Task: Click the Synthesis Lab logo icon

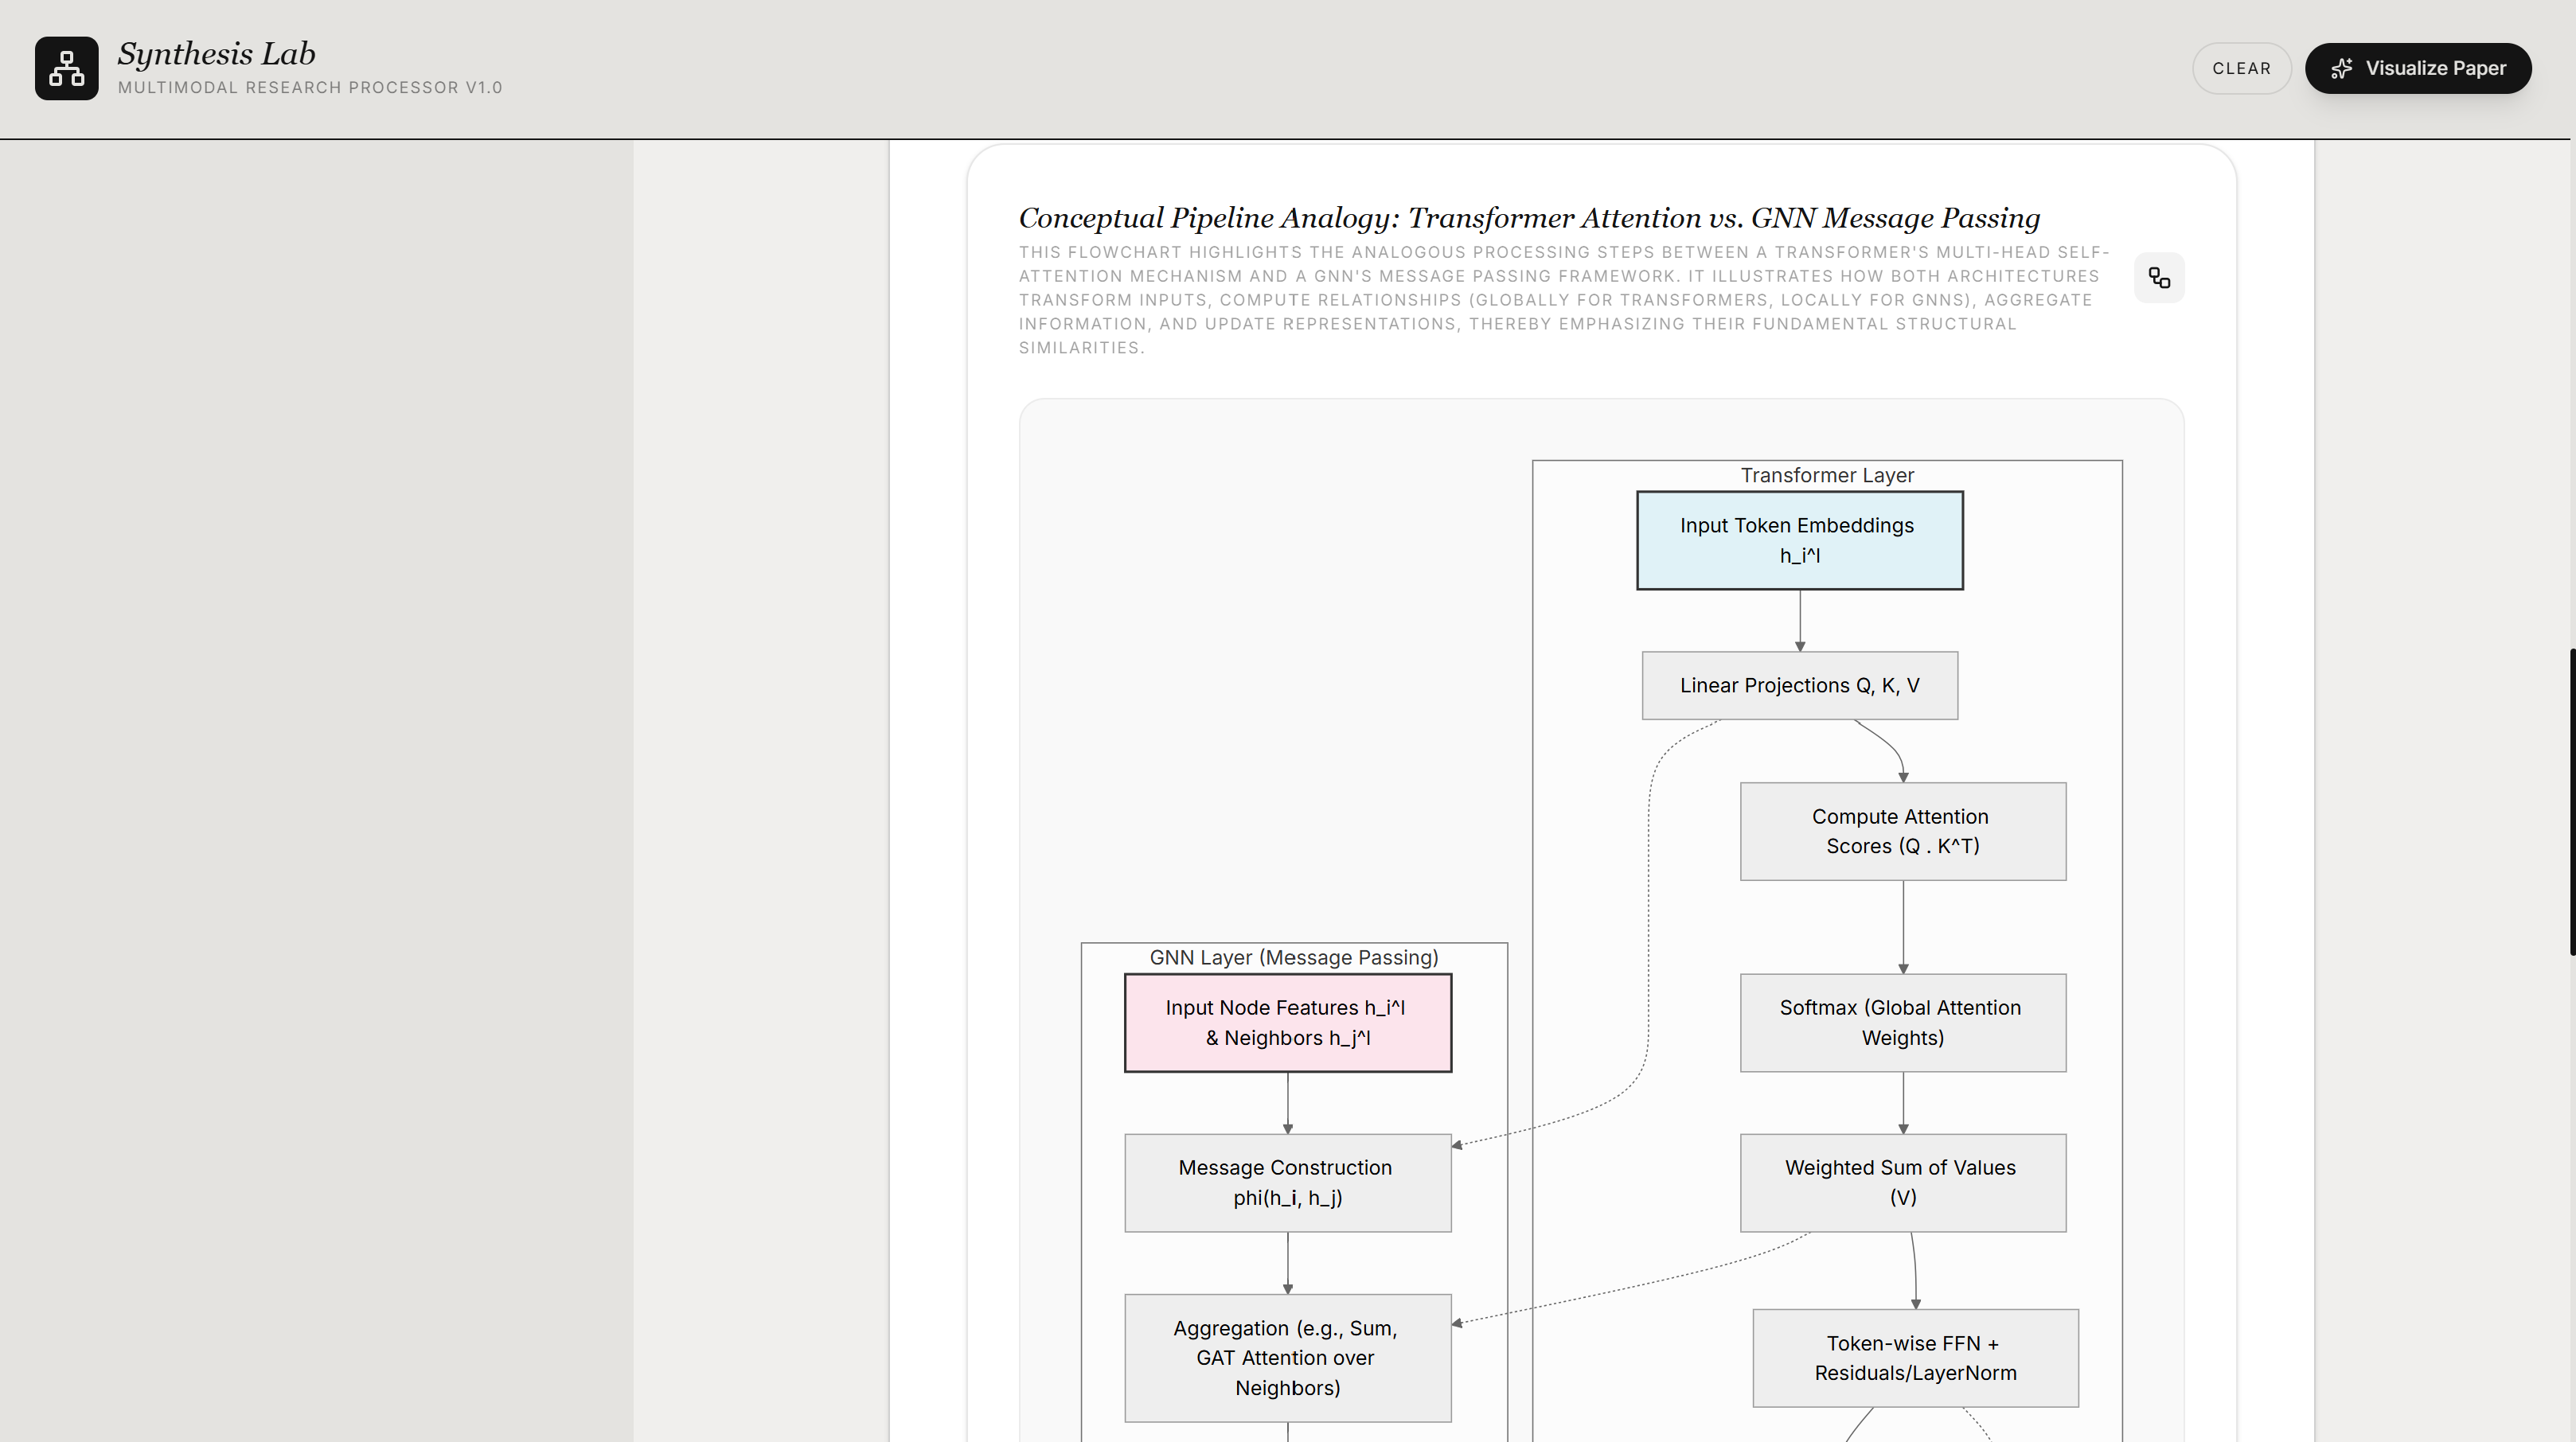Action: tap(66, 68)
